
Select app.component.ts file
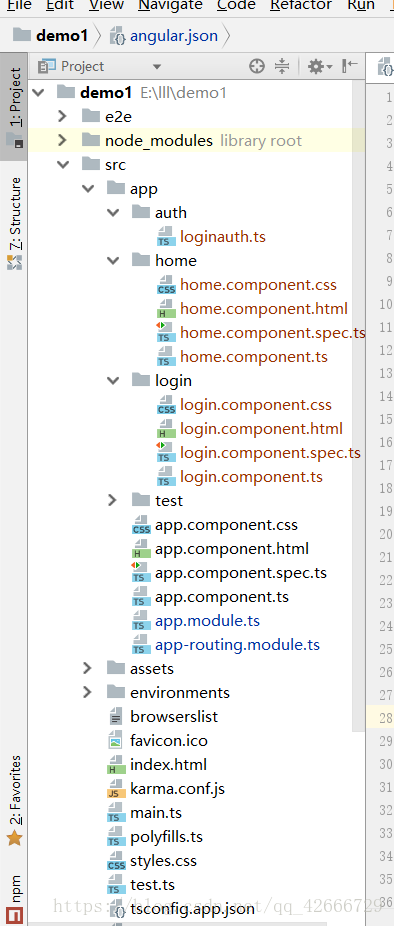pos(222,596)
